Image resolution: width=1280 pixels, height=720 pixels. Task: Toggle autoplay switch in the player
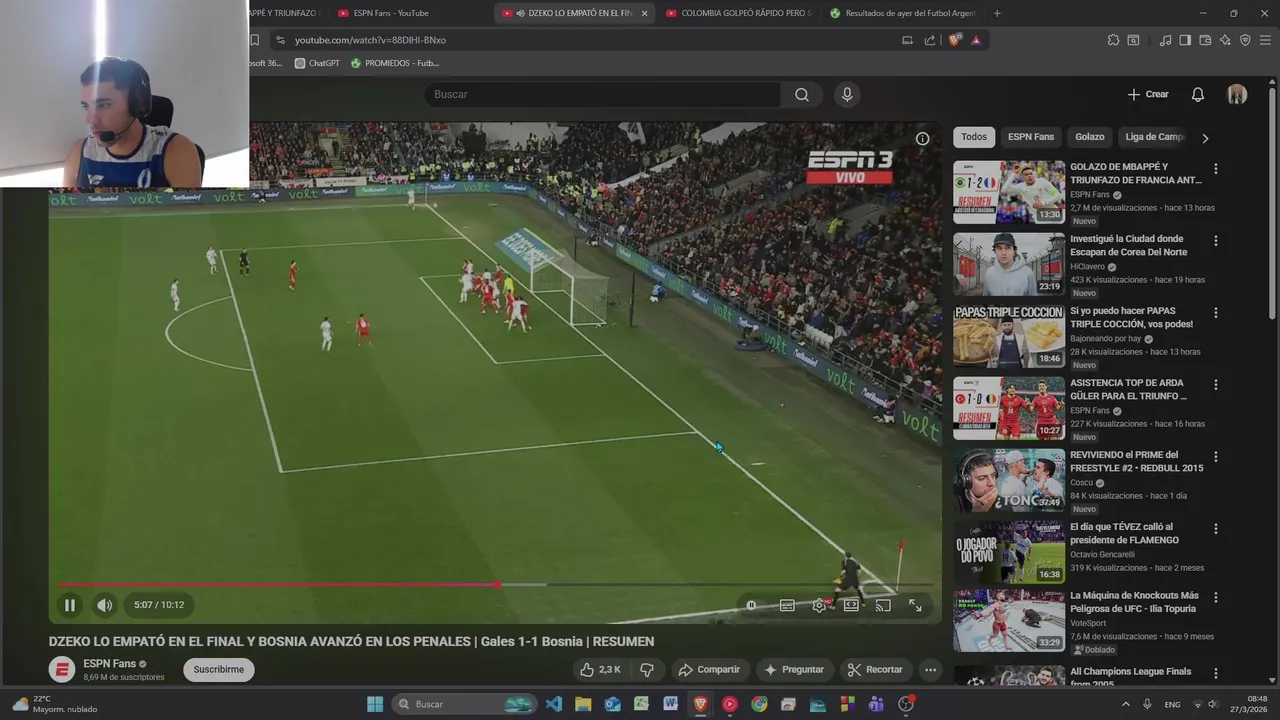752,605
